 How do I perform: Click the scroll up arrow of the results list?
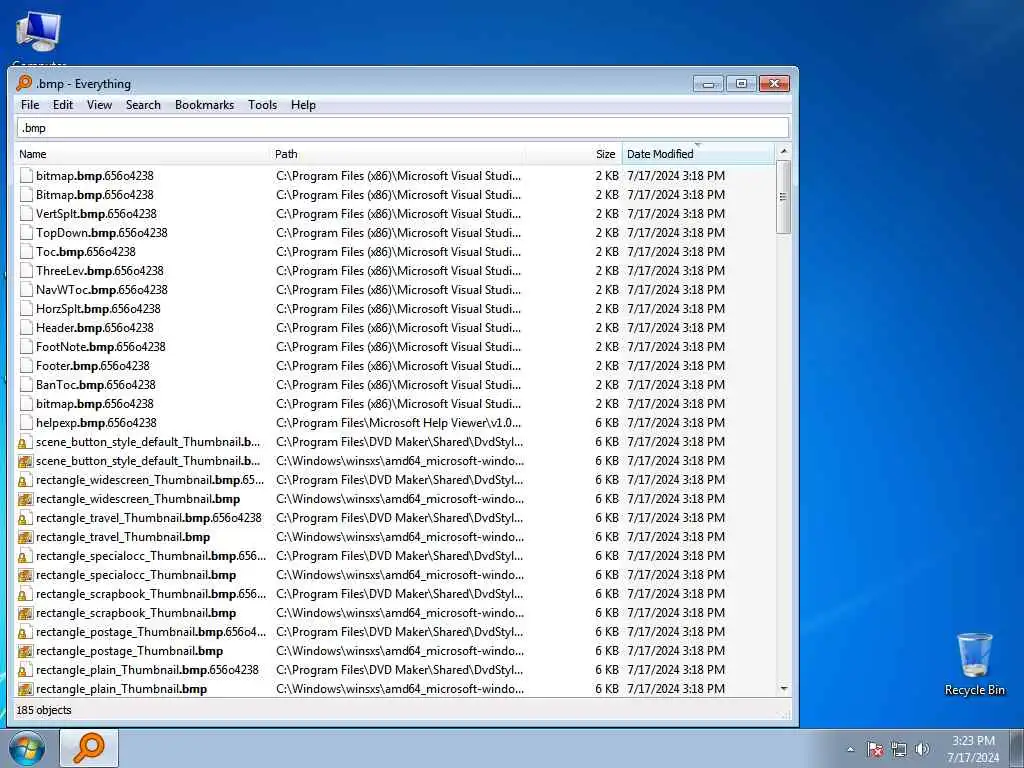[x=784, y=152]
